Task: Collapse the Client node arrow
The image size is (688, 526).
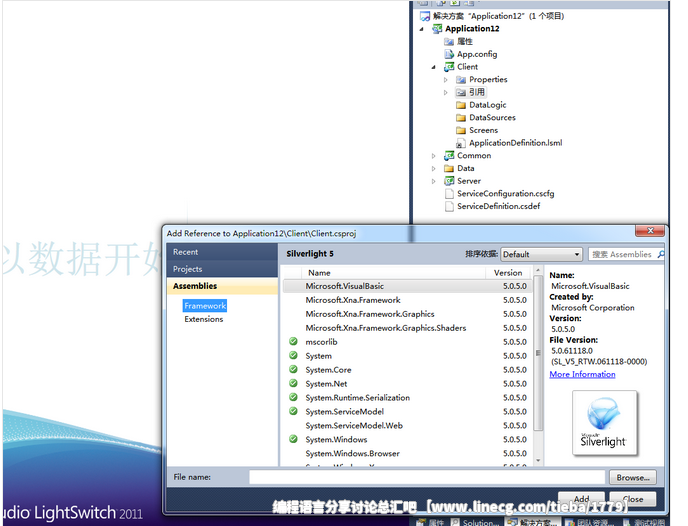Action: pyautogui.click(x=434, y=68)
